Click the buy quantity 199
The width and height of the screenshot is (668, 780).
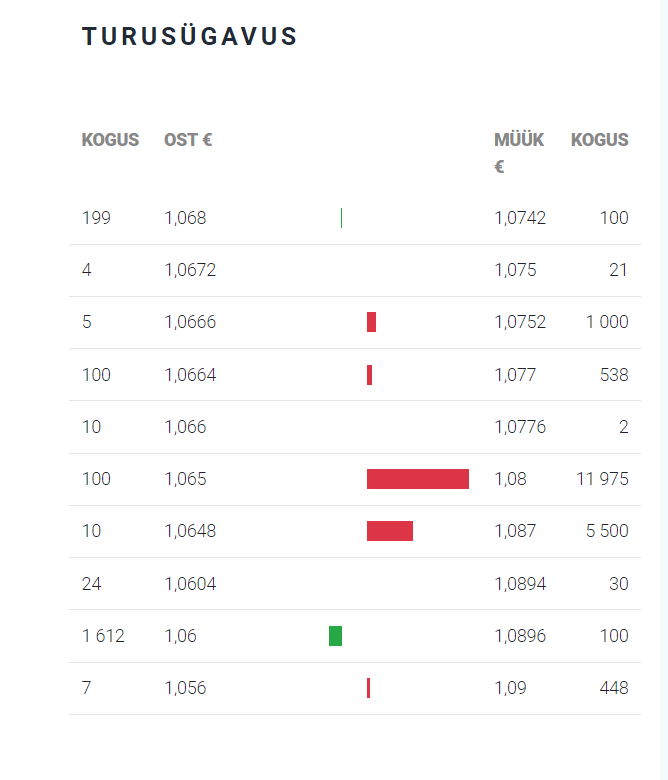tap(96, 218)
